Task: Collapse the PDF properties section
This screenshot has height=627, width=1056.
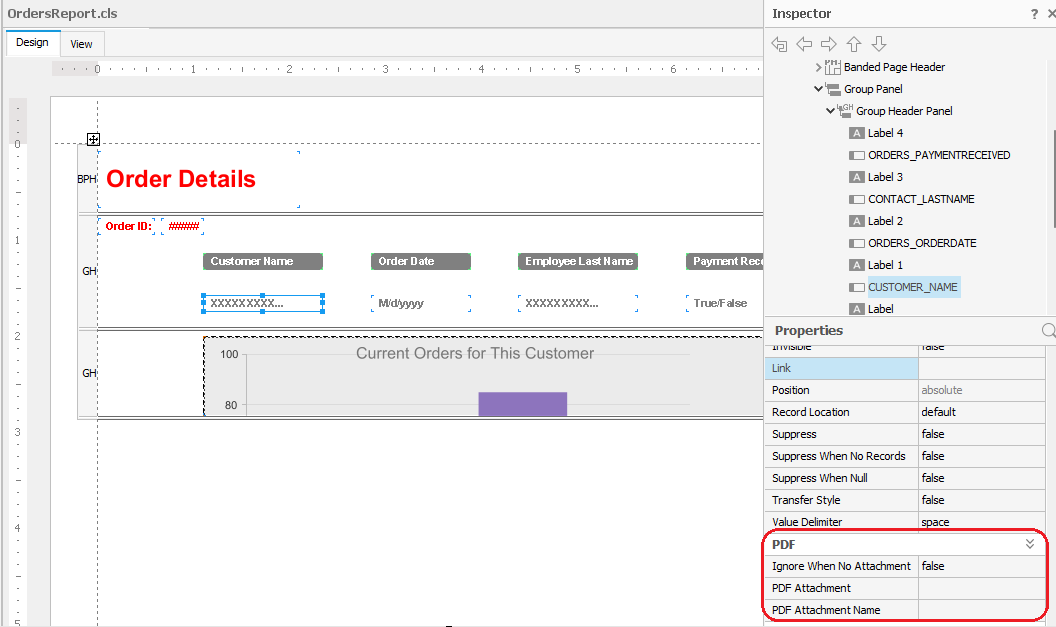Action: click(x=1030, y=544)
